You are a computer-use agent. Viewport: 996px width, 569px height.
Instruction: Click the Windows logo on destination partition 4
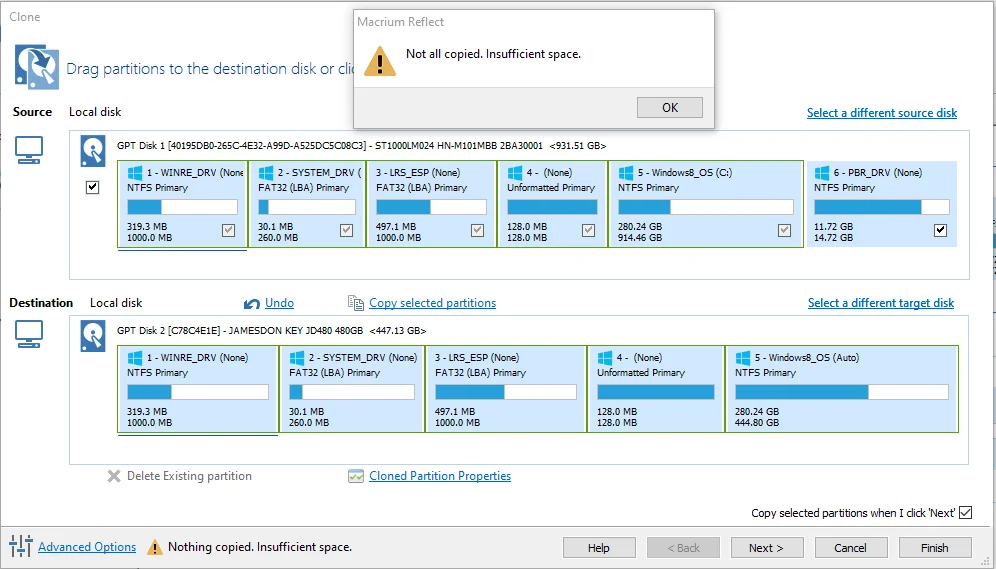(605, 358)
